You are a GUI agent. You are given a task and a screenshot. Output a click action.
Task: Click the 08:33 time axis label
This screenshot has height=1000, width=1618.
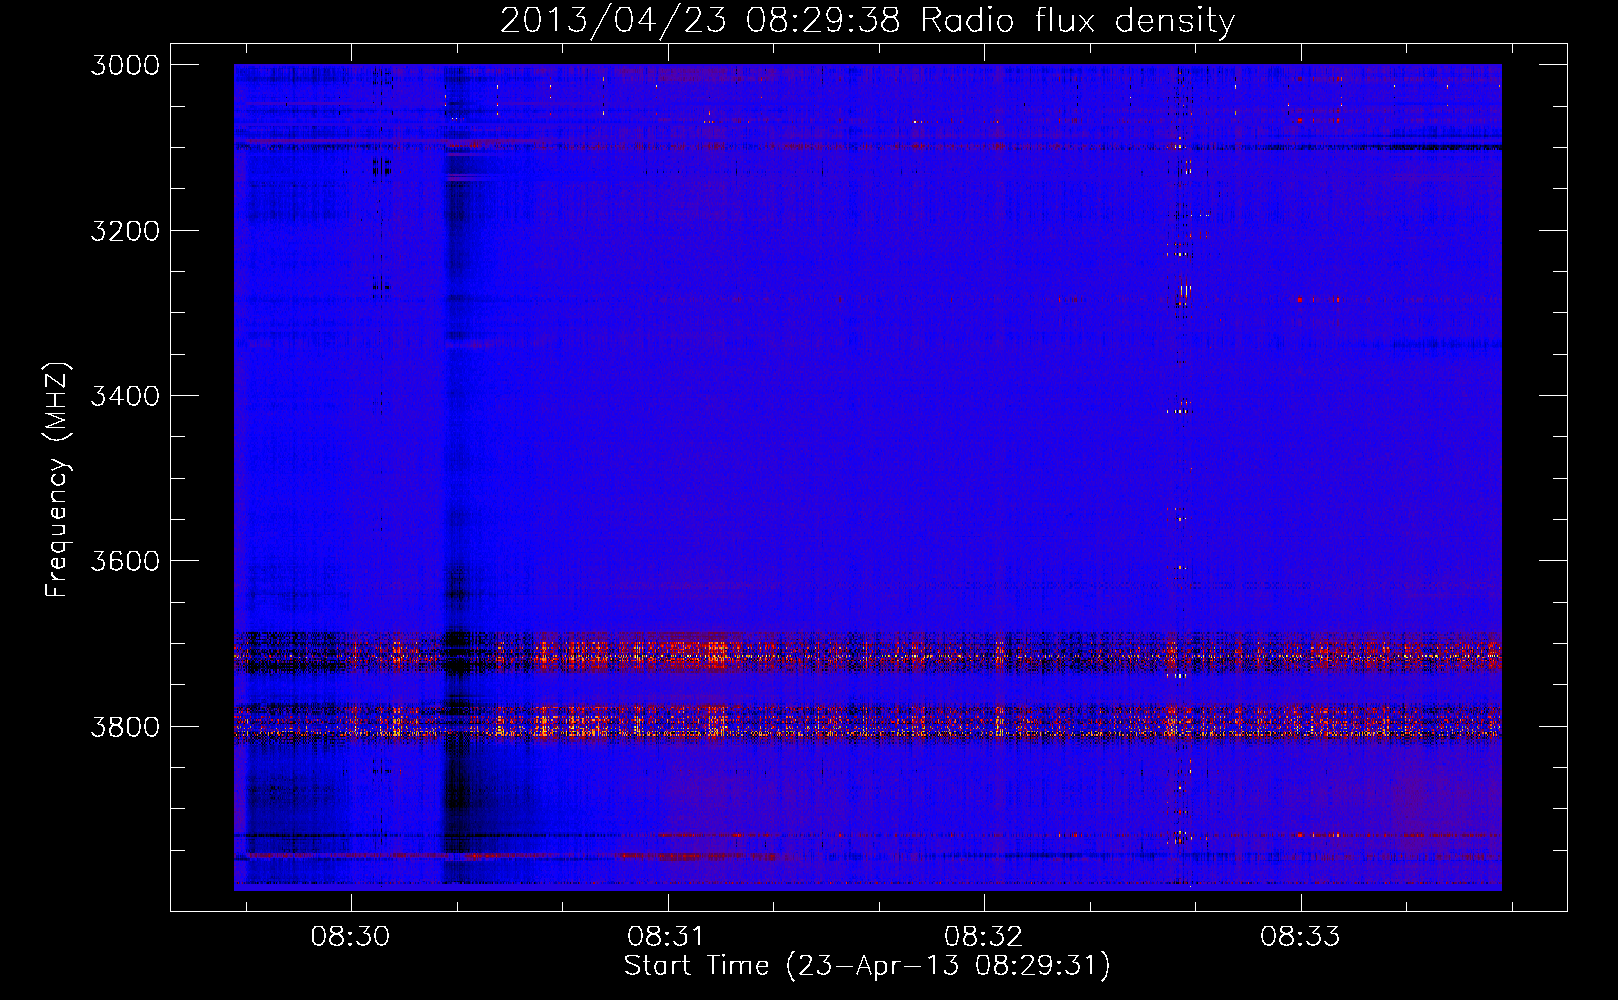click(x=1300, y=937)
